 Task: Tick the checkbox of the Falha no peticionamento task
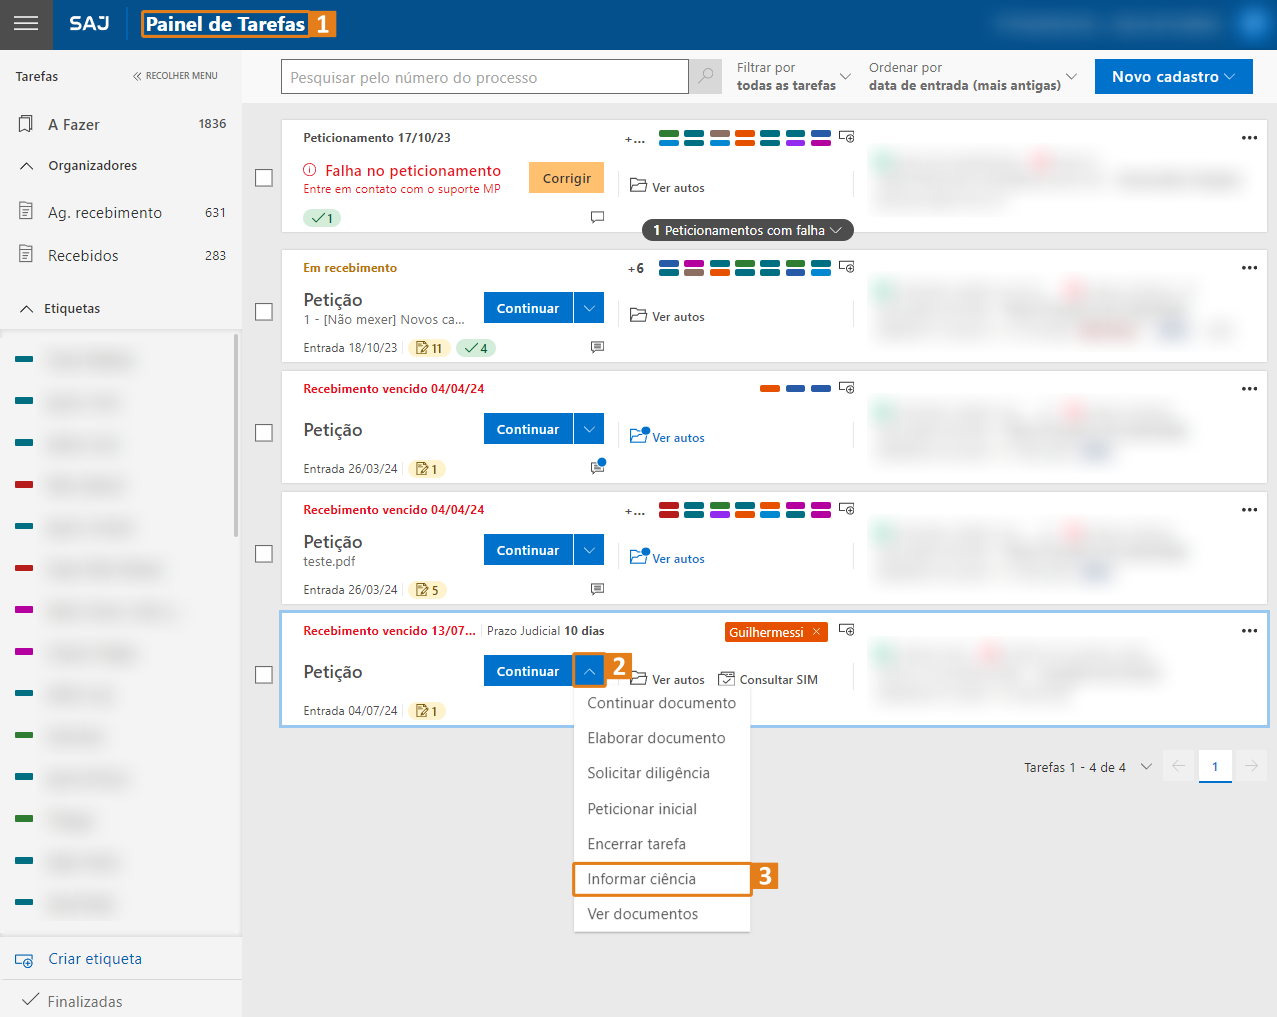(x=264, y=178)
